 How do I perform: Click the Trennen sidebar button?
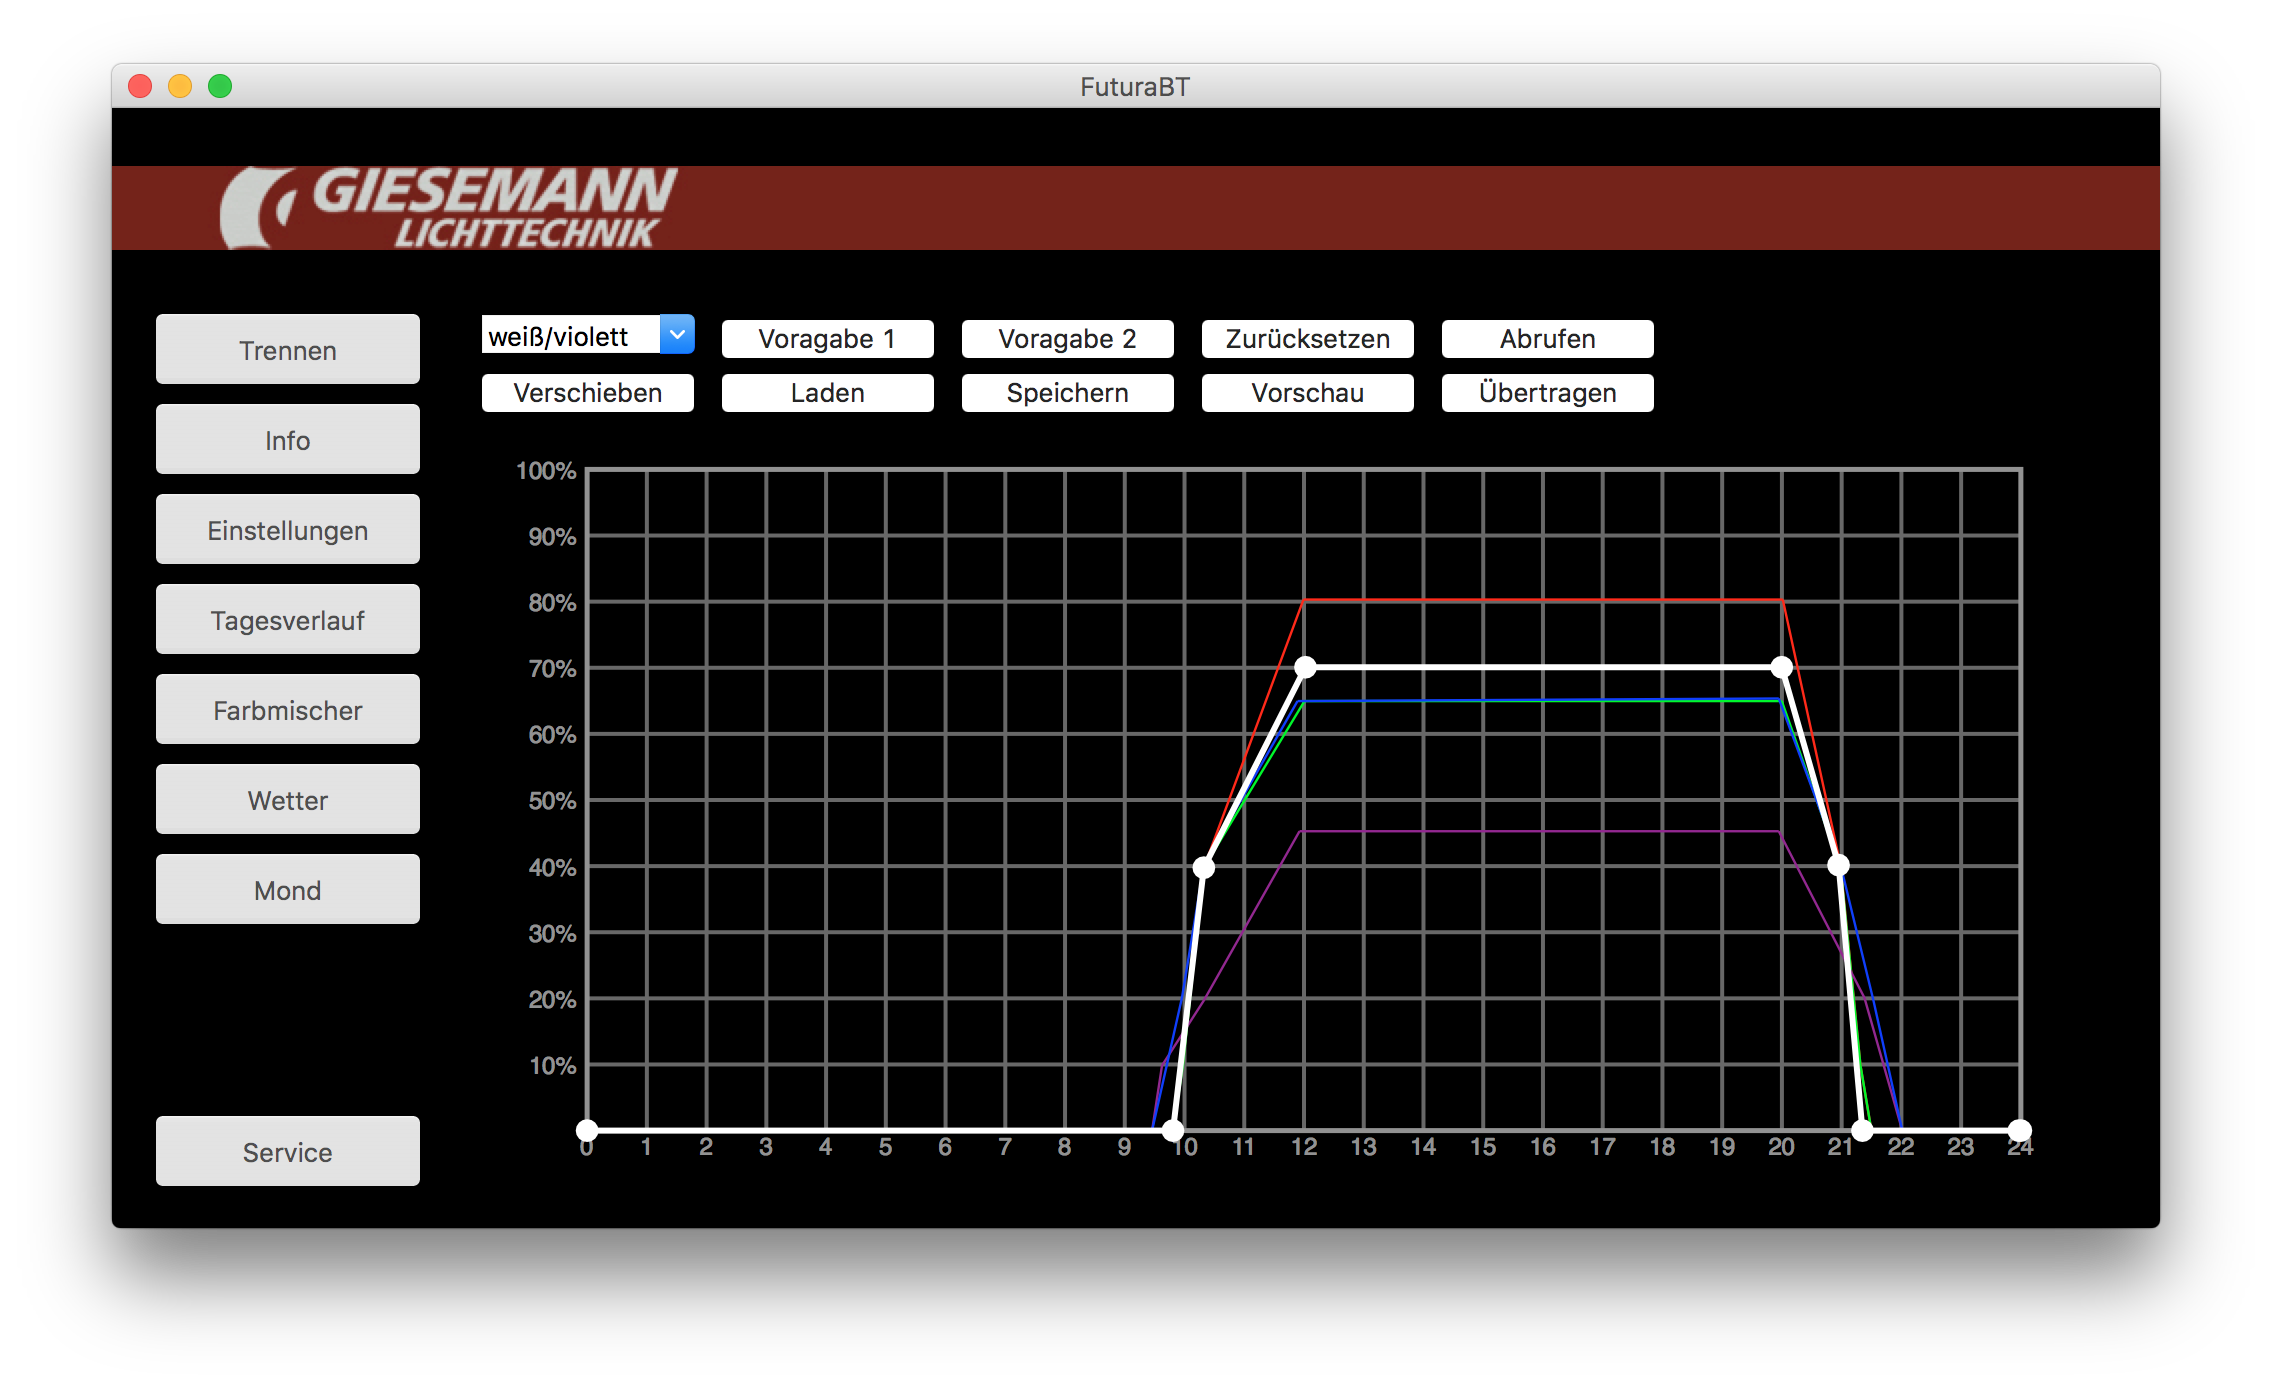(287, 350)
